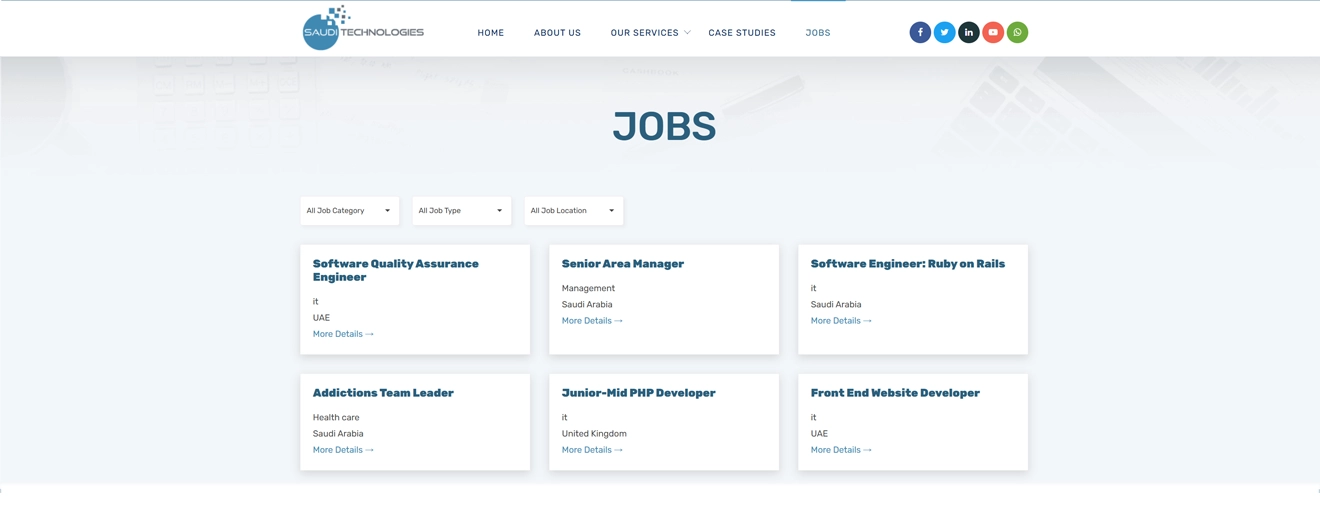
Task: Navigate to Case Studies
Action: (741, 33)
